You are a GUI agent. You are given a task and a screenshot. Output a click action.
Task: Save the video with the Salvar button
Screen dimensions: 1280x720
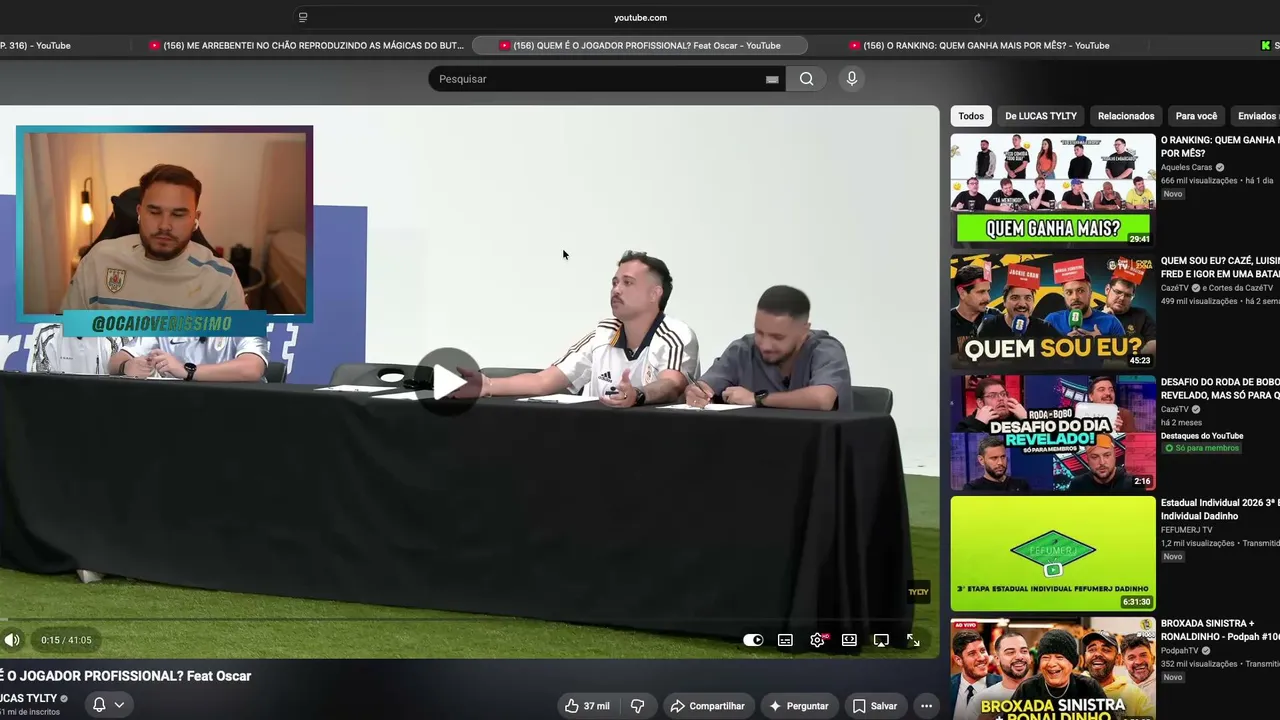[x=874, y=706]
